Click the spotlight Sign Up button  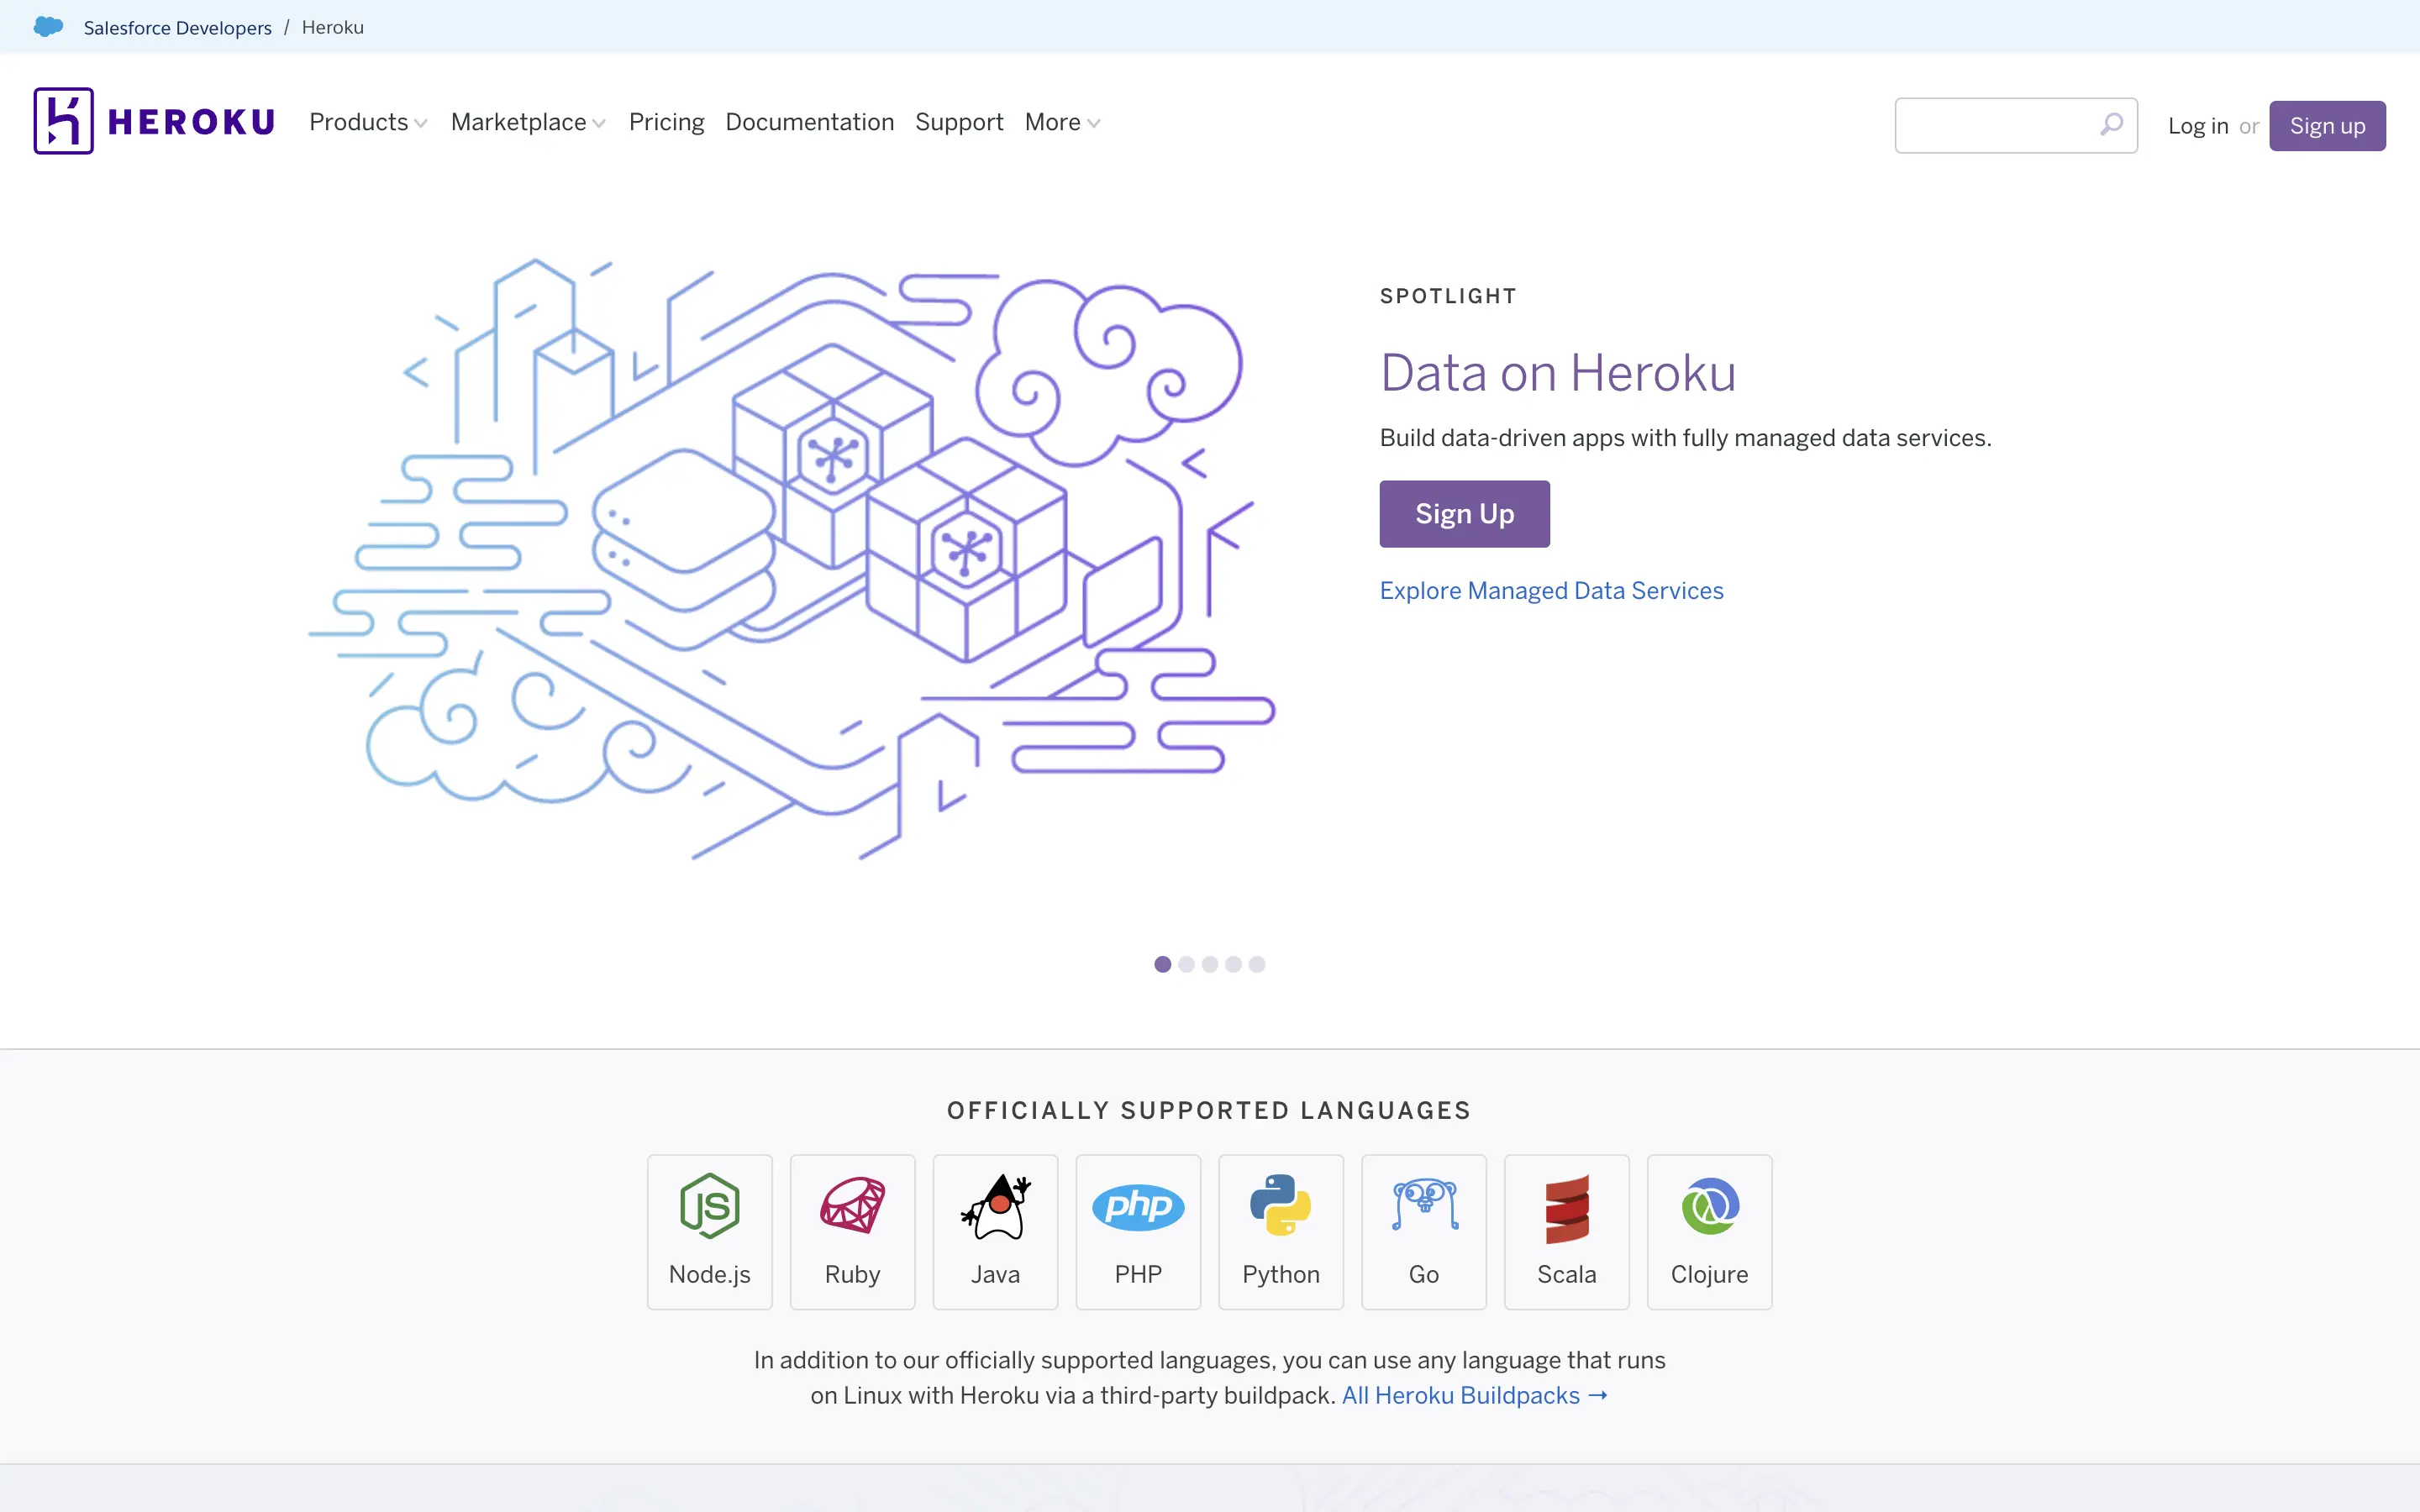click(x=1464, y=514)
